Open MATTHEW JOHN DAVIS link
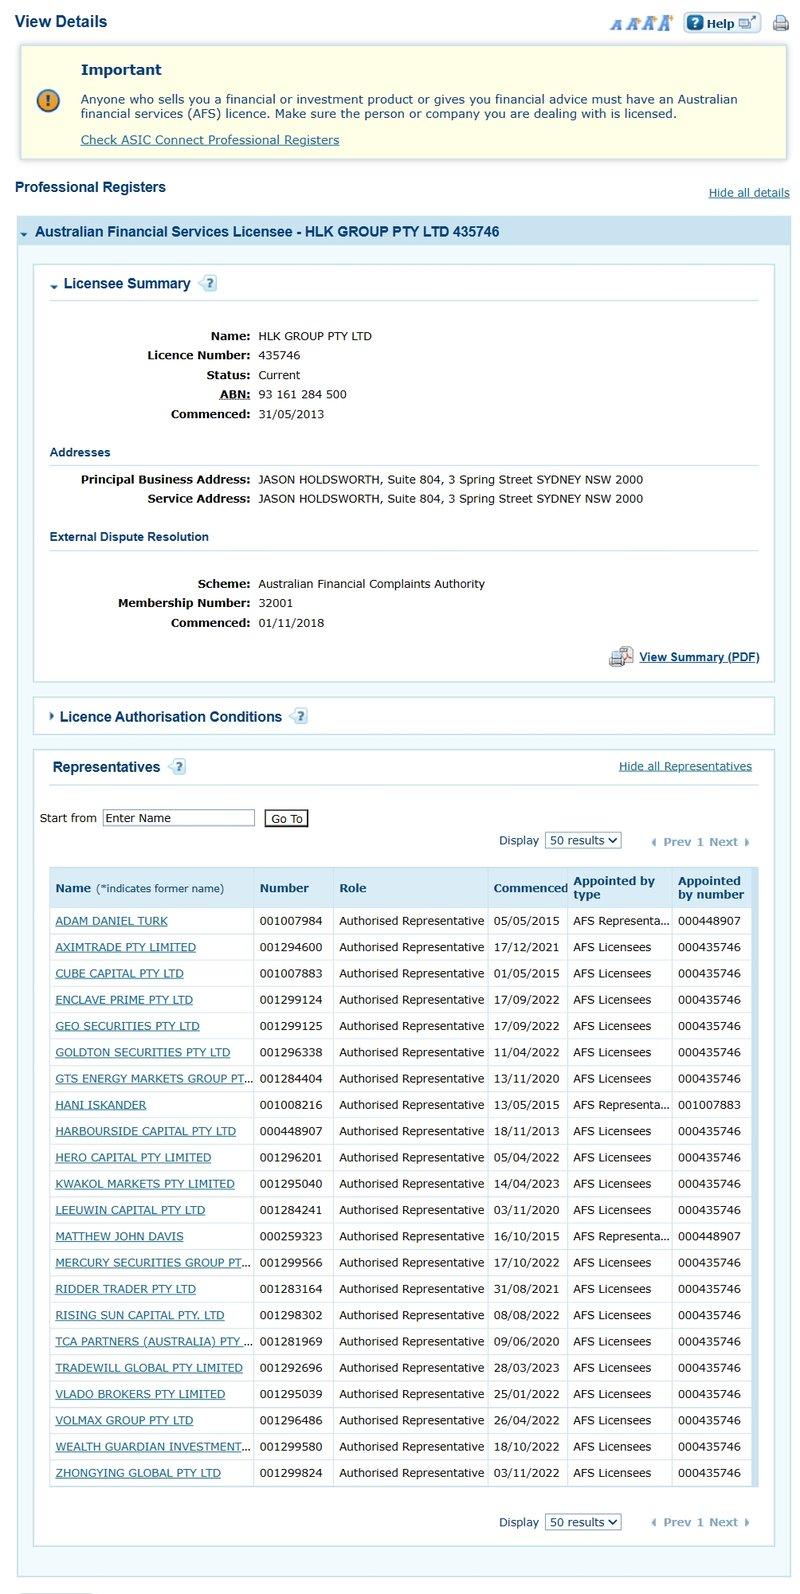 119,1237
